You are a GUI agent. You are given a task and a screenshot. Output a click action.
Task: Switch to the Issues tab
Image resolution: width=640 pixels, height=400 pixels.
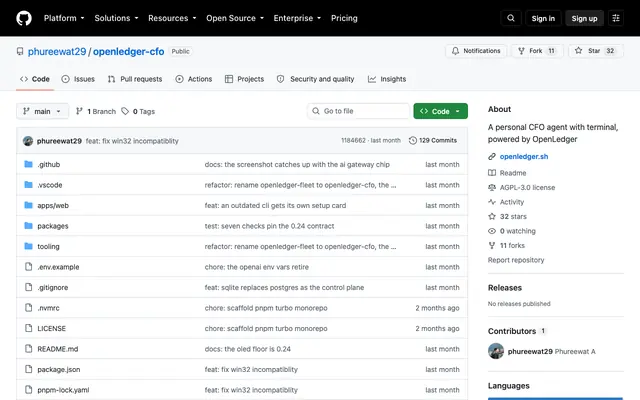point(78,79)
